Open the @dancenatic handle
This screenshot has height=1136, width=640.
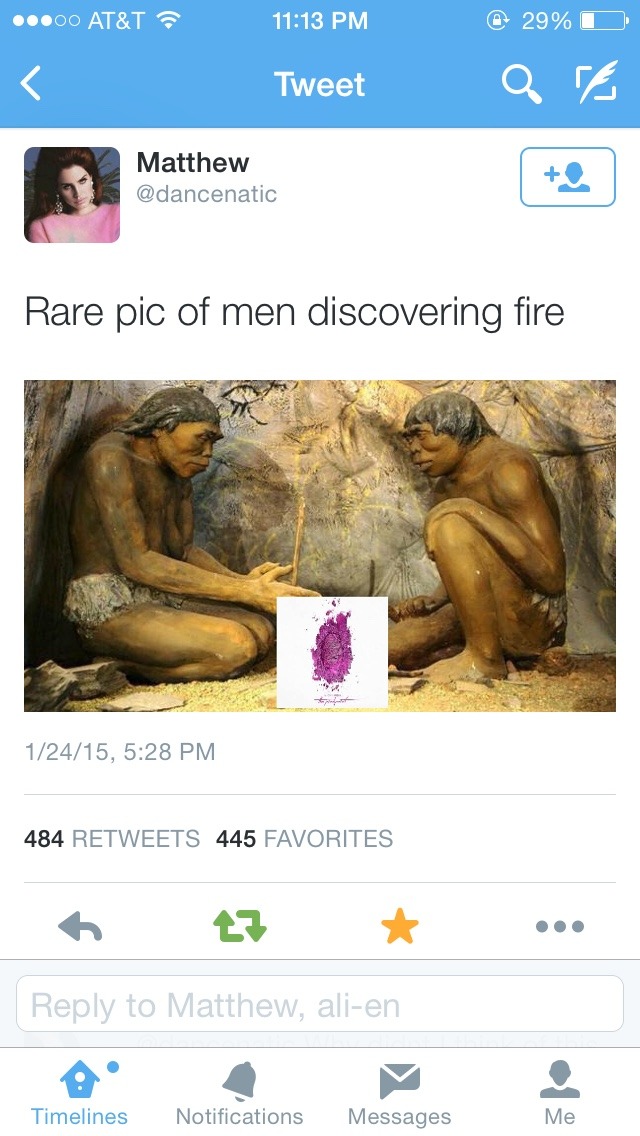[x=207, y=194]
